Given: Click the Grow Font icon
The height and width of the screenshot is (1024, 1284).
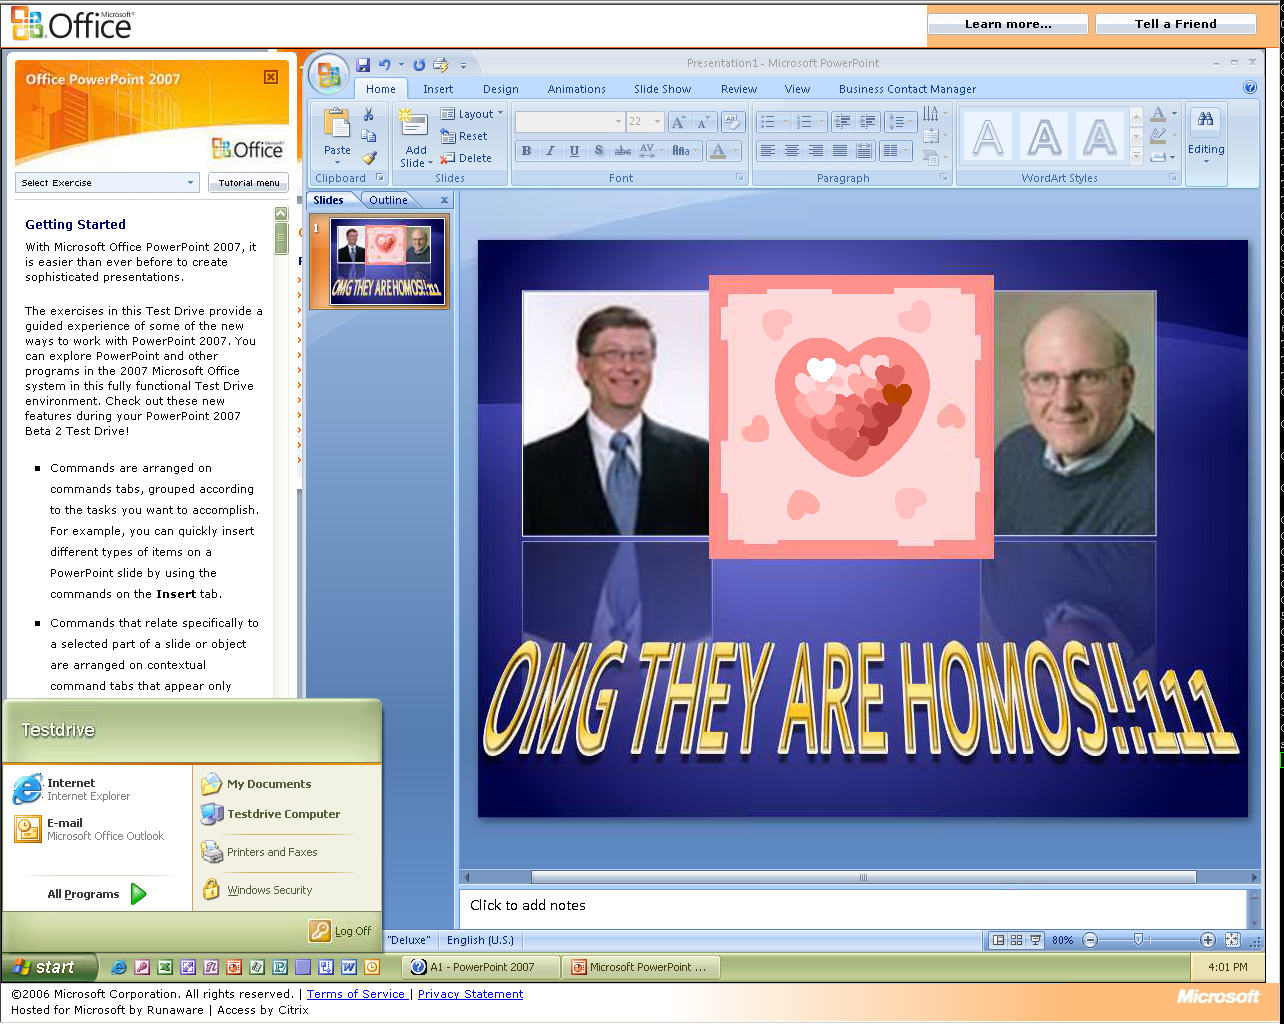Looking at the screenshot, I should tap(678, 122).
